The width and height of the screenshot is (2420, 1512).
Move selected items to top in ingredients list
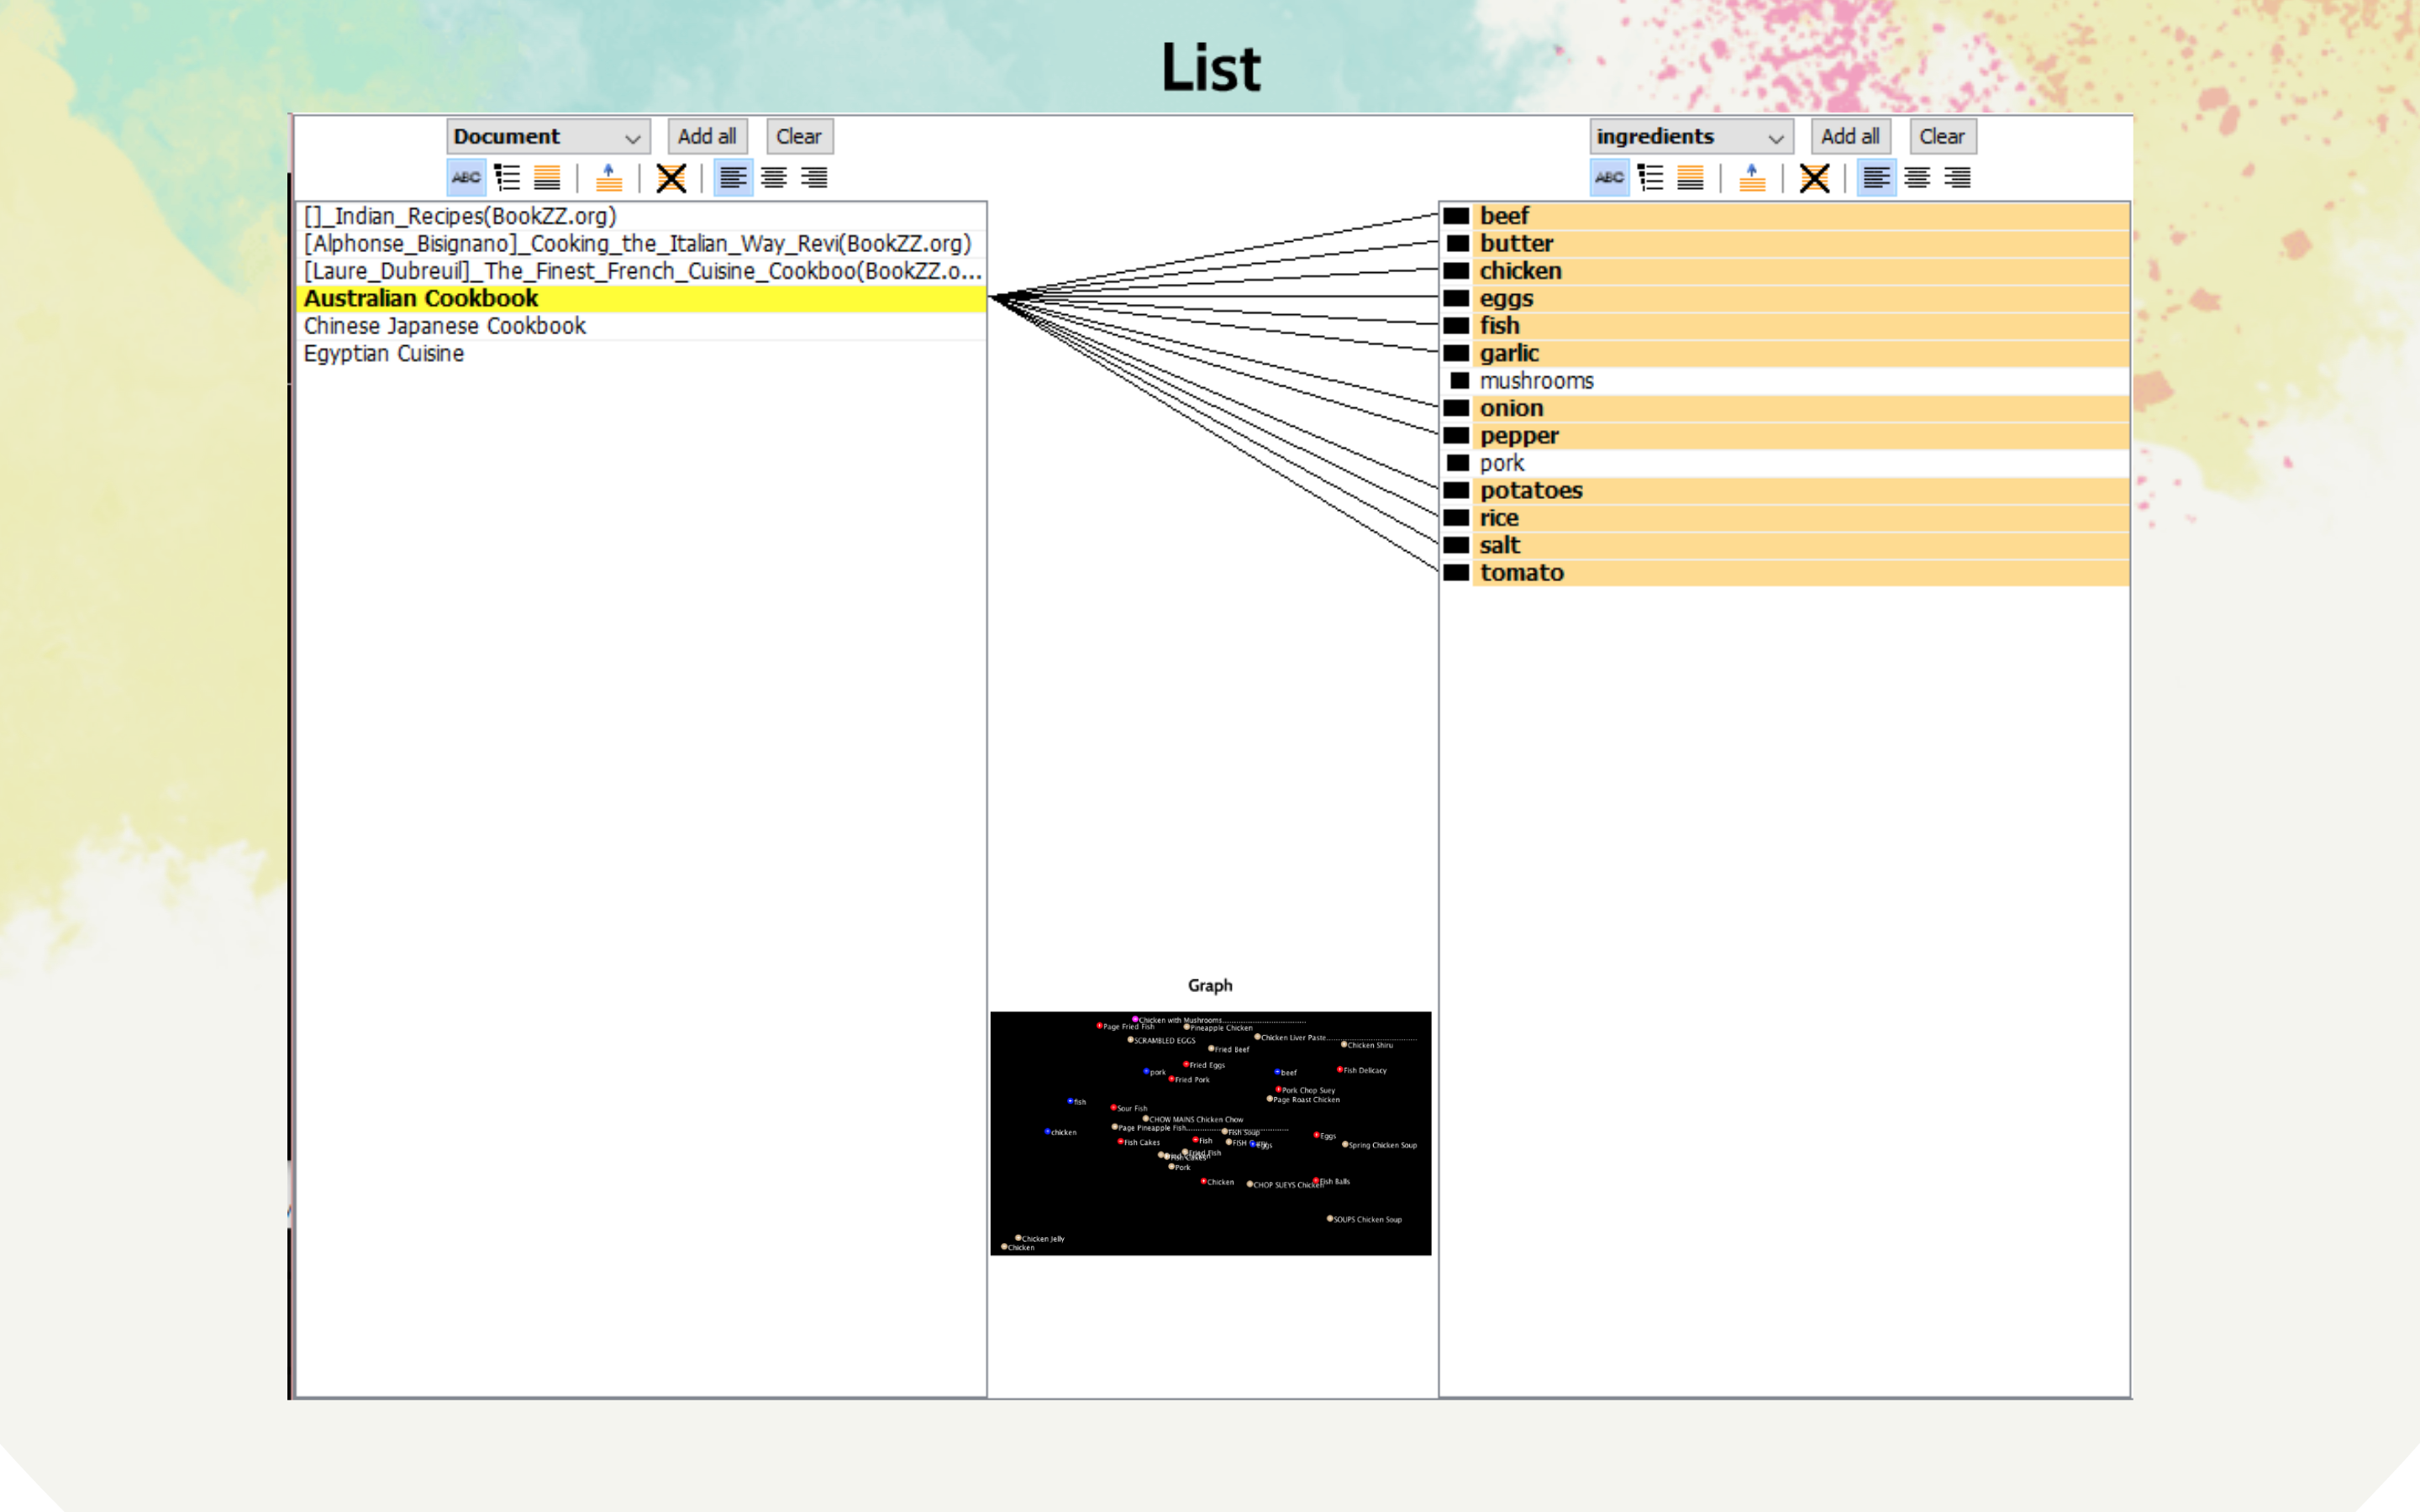tap(1752, 178)
